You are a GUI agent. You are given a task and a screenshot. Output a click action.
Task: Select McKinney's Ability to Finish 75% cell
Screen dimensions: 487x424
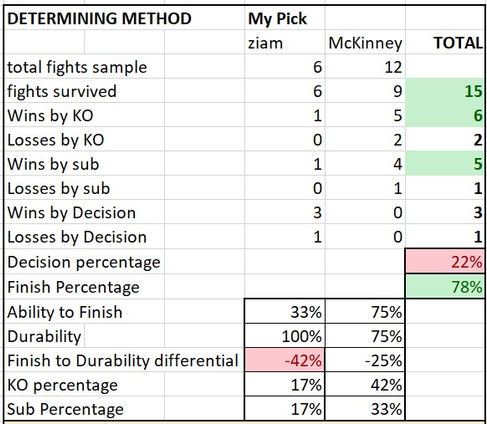365,312
